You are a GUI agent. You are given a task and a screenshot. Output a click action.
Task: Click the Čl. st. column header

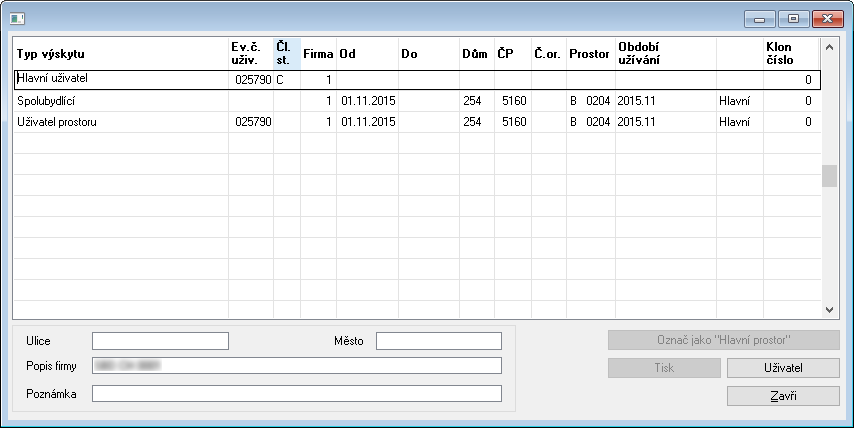[x=287, y=53]
